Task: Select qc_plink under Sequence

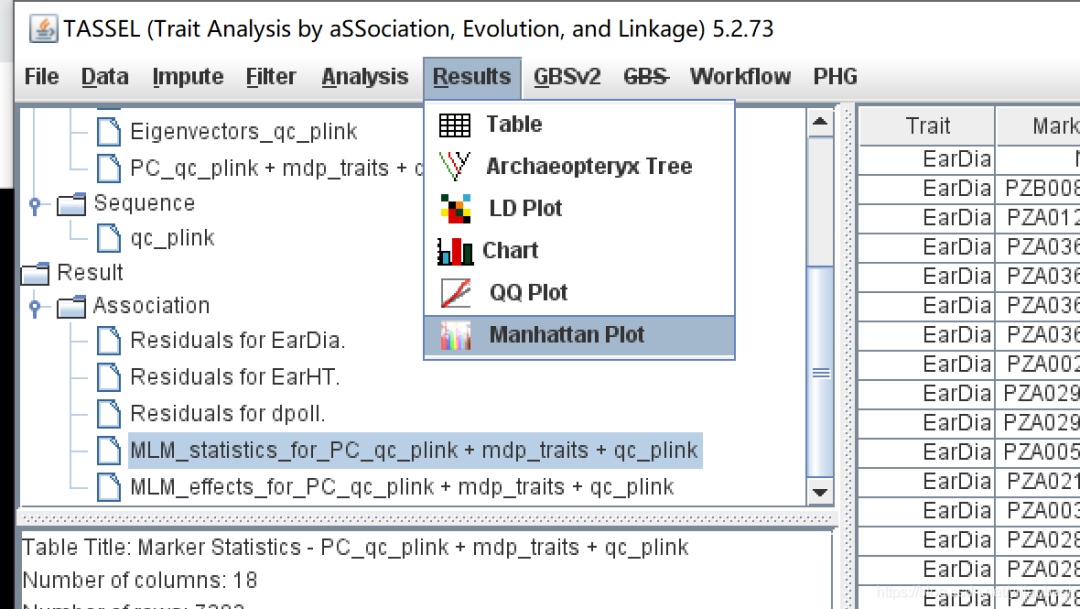Action: [172, 238]
